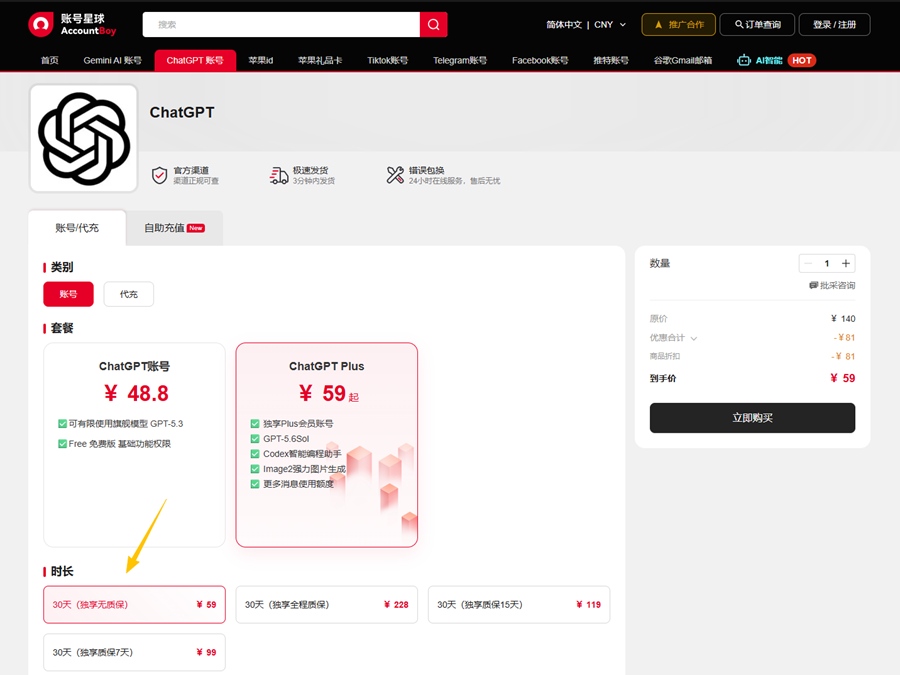Select the 代充 category option
The width and height of the screenshot is (900, 675).
(129, 294)
